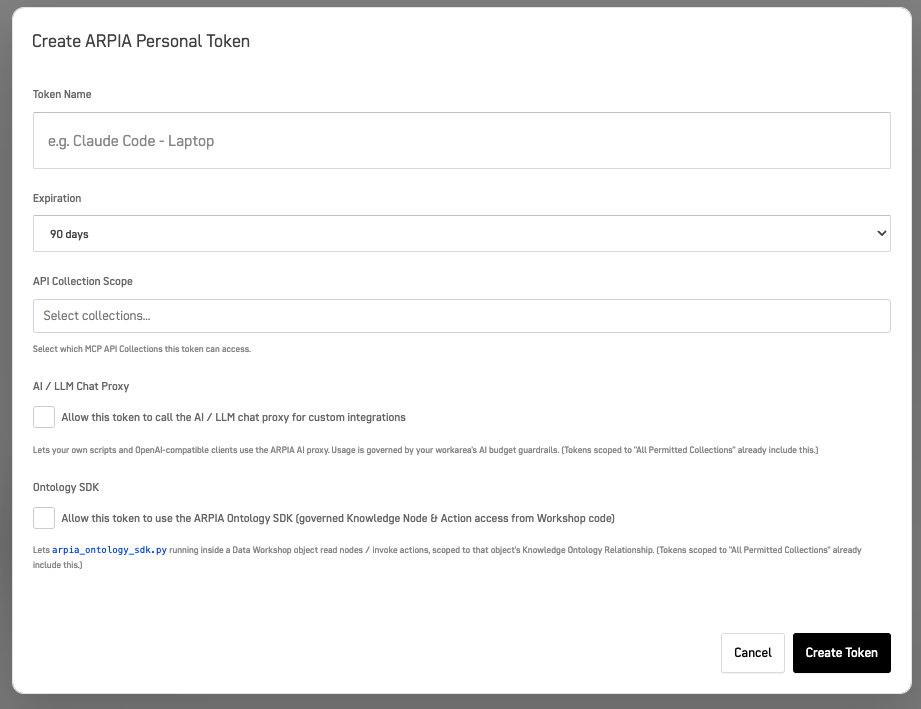
Task: Enable the AI / LLM chat proxy checkbox
Action: [x=44, y=417]
